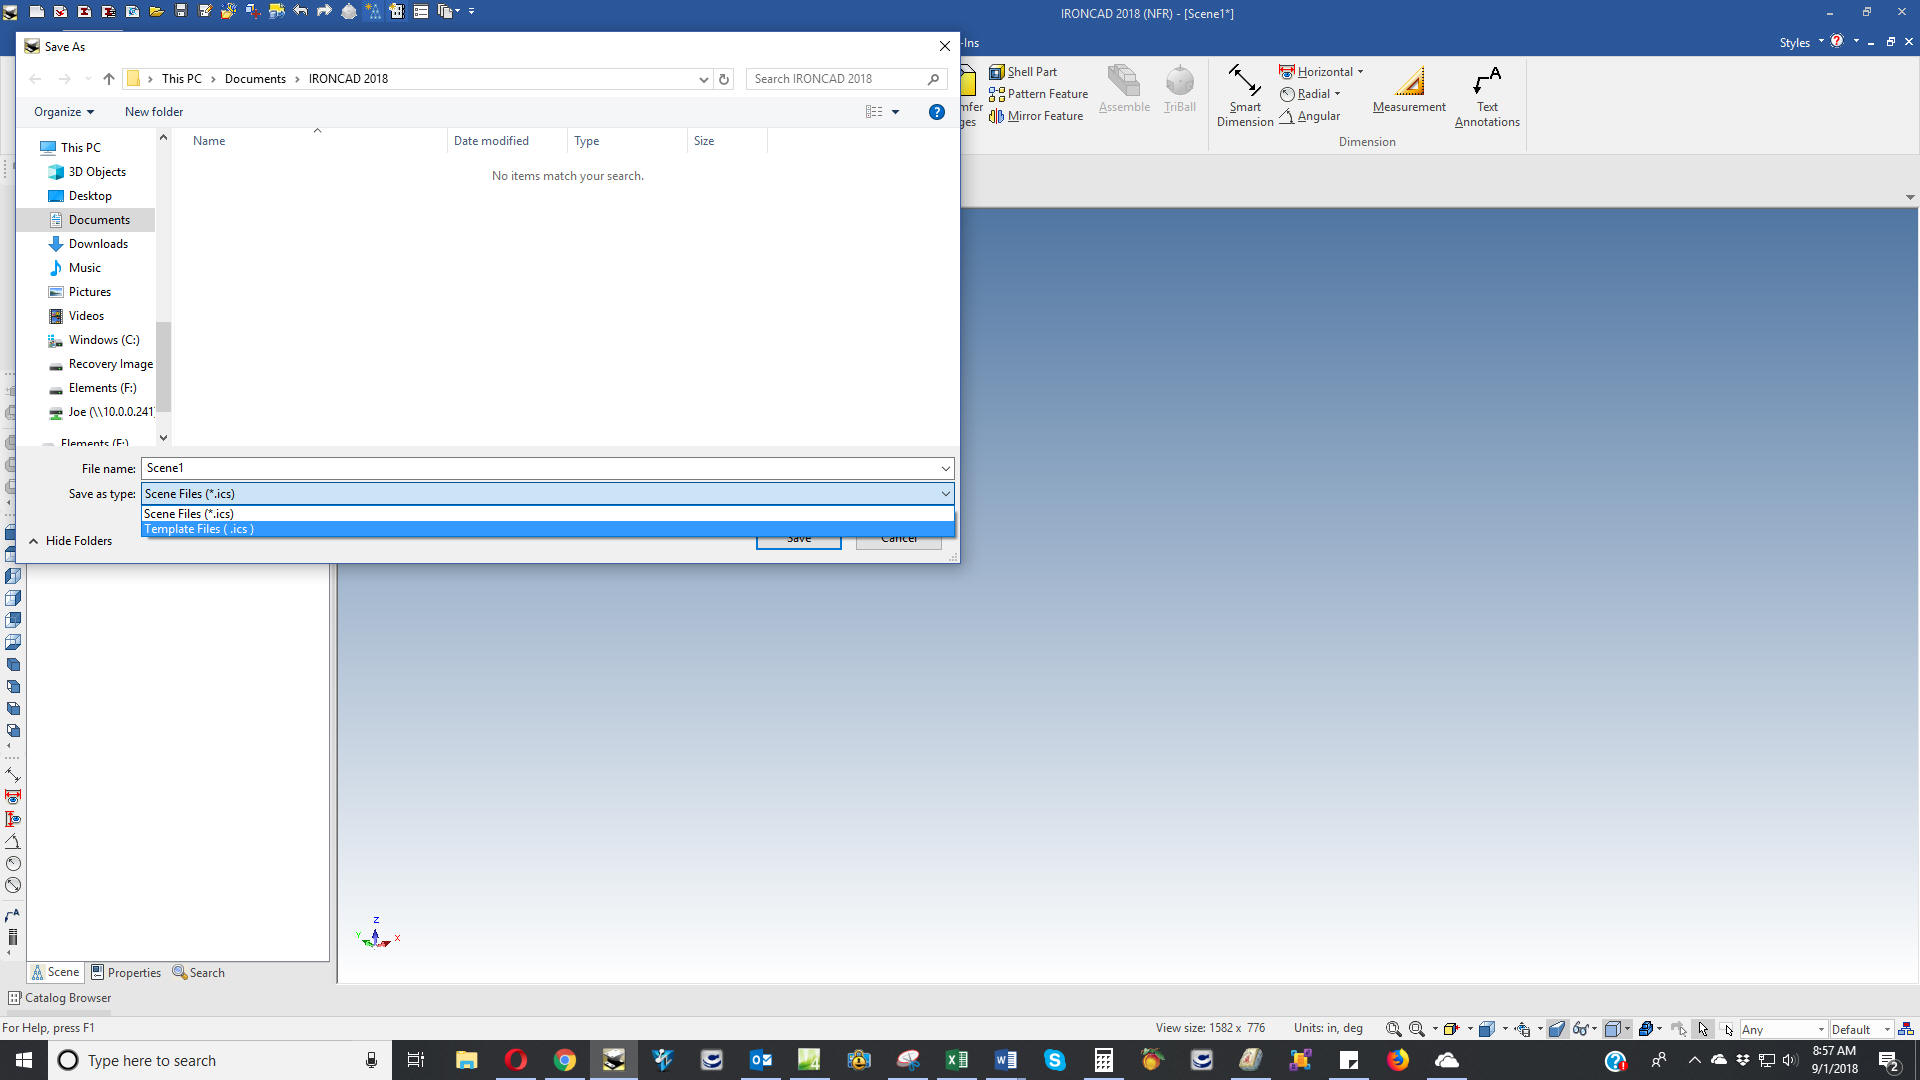Switch to the Scene tab
Screen dimensions: 1920x1080
[x=55, y=972]
